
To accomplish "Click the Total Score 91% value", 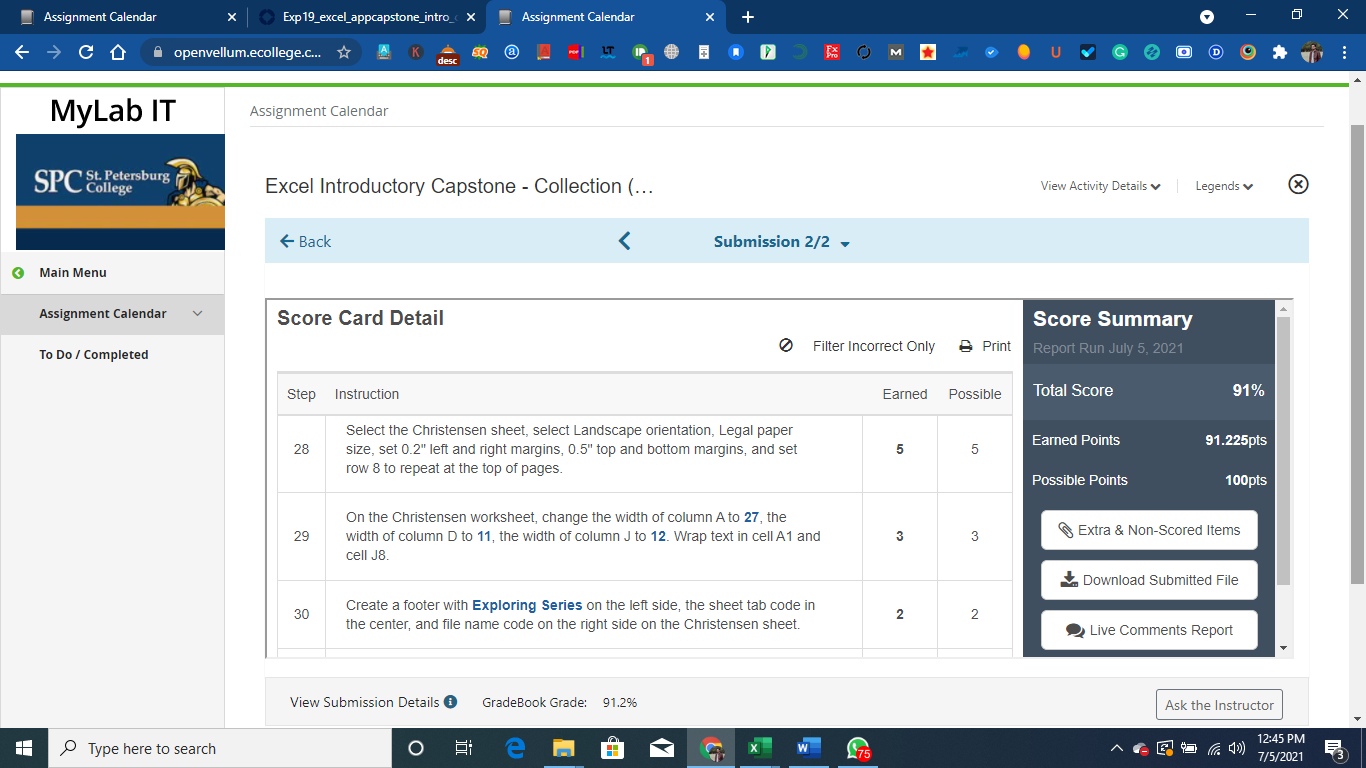I will pos(1248,390).
